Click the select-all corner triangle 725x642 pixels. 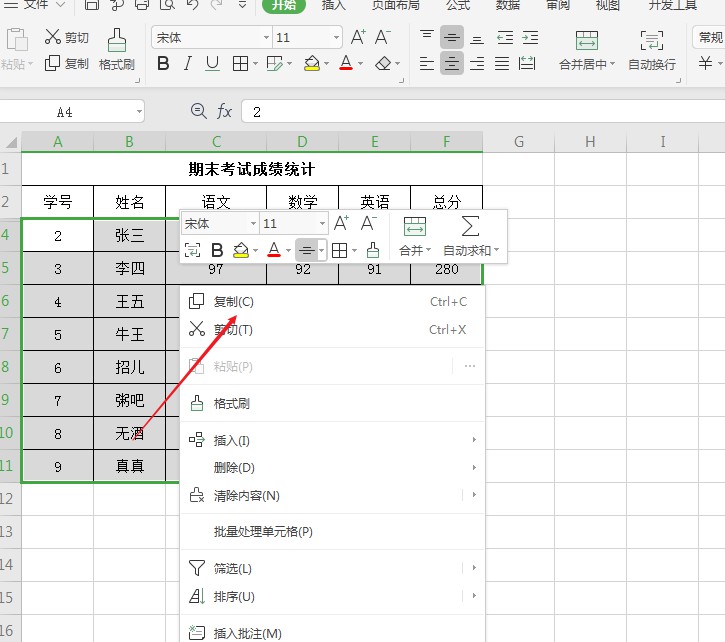point(11,142)
